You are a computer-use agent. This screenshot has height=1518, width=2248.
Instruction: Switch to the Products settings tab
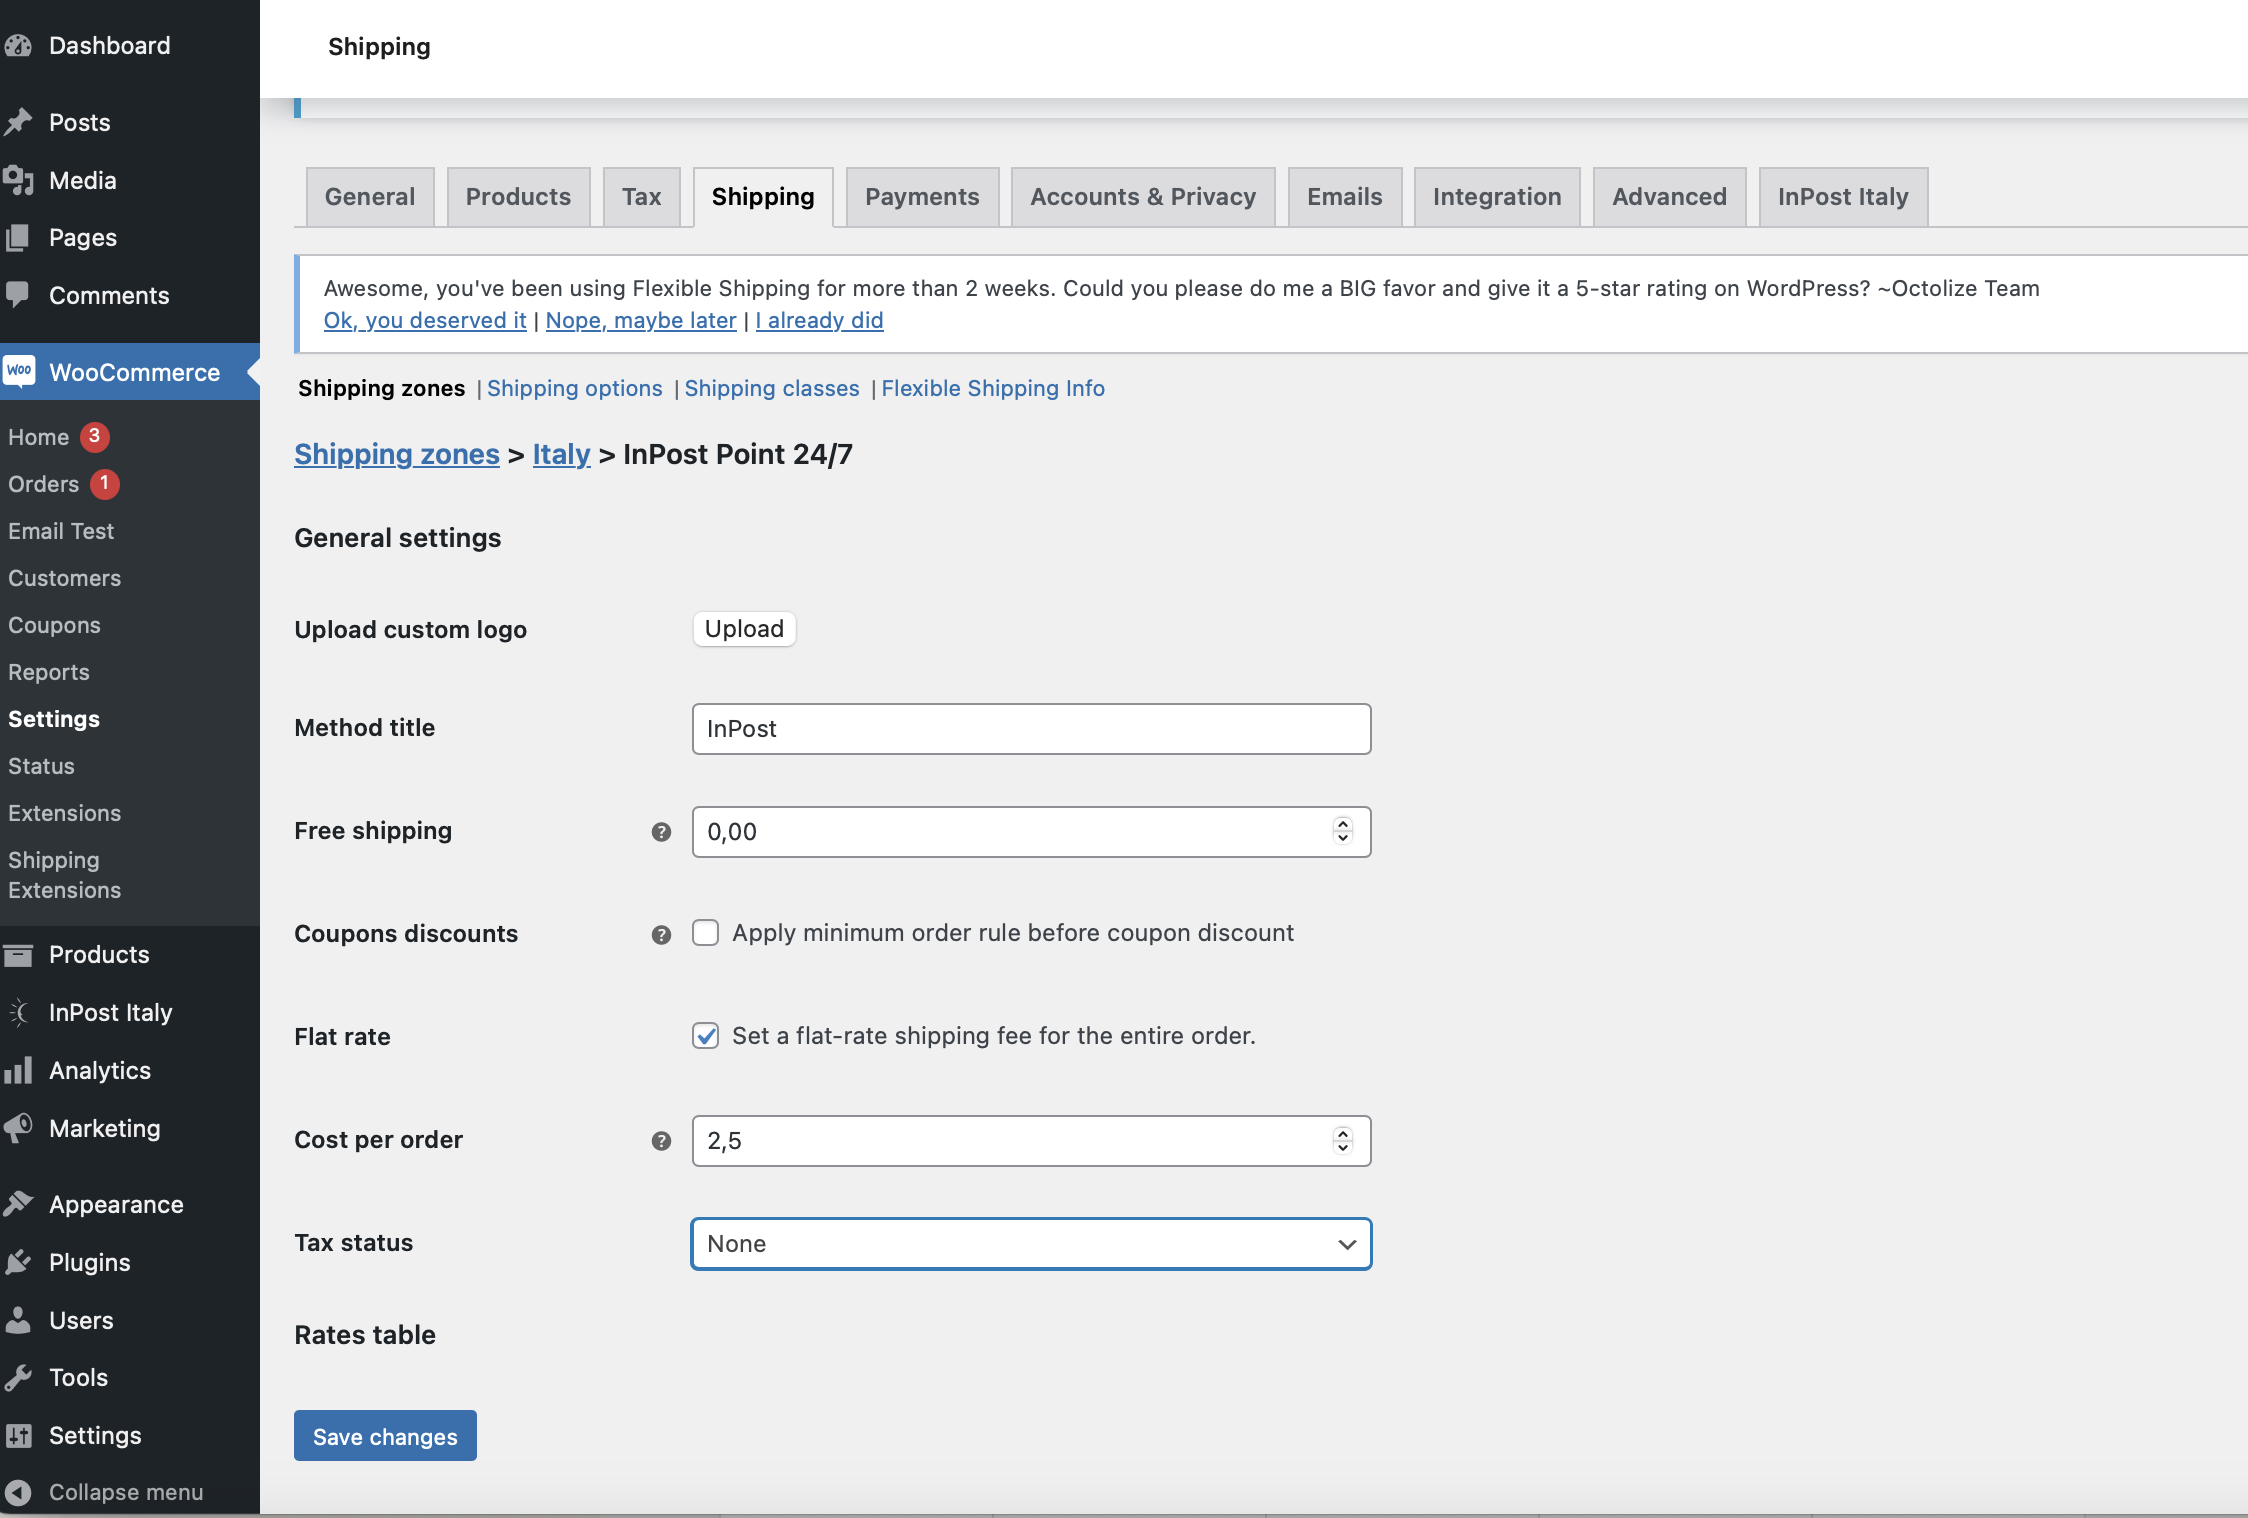518,197
